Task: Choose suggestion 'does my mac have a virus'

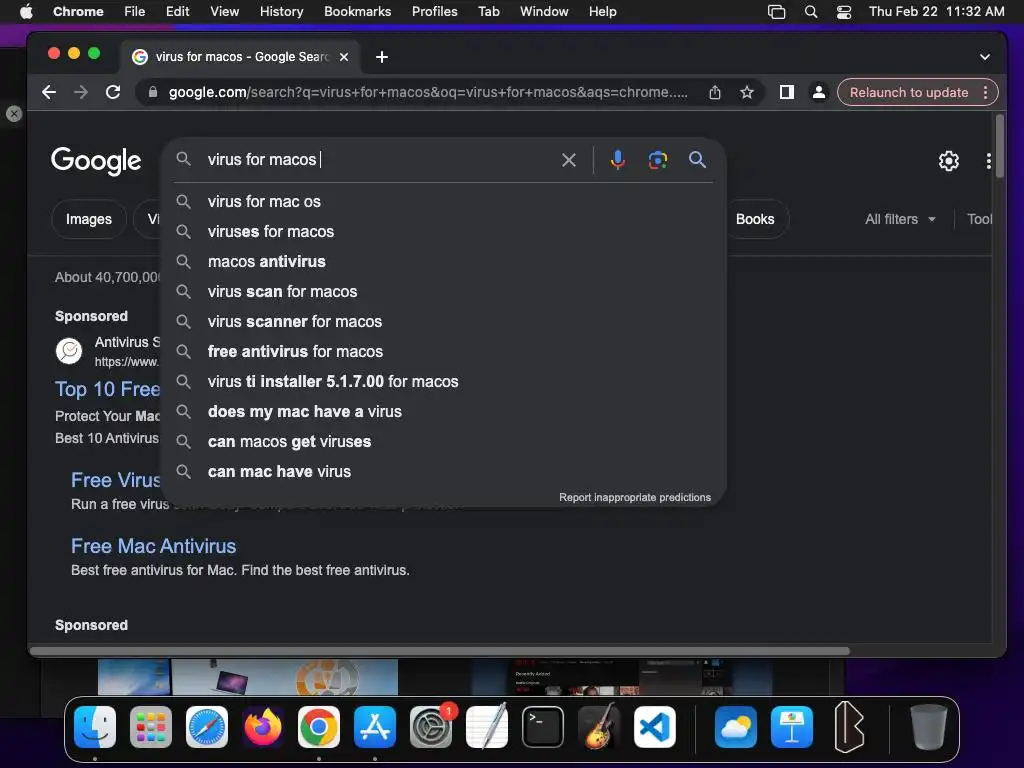Action: tap(444, 412)
